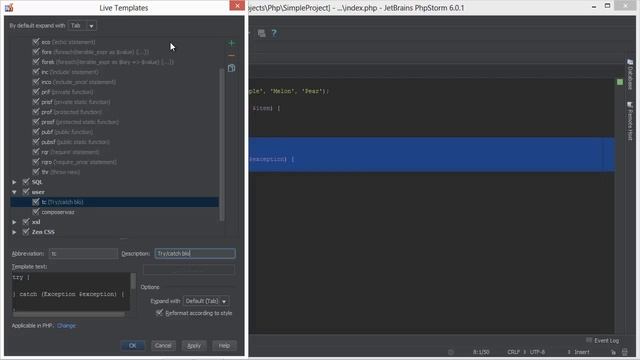Click the template text horizontal scrollbar
Screen dimensions: 640x360
69,315
